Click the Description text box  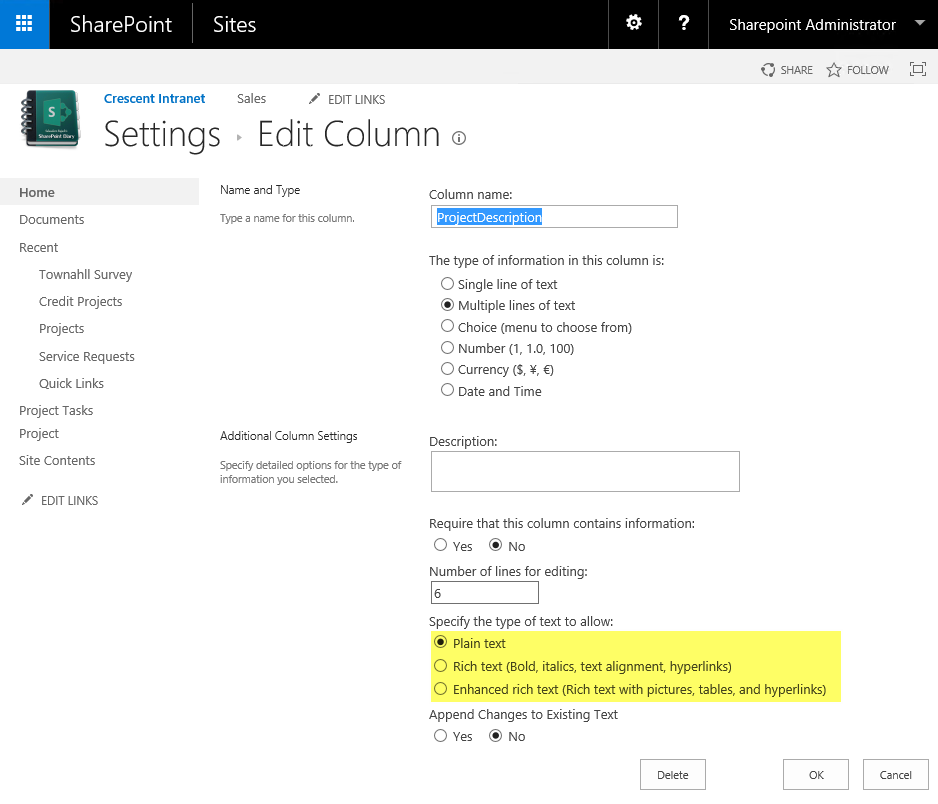coord(584,471)
